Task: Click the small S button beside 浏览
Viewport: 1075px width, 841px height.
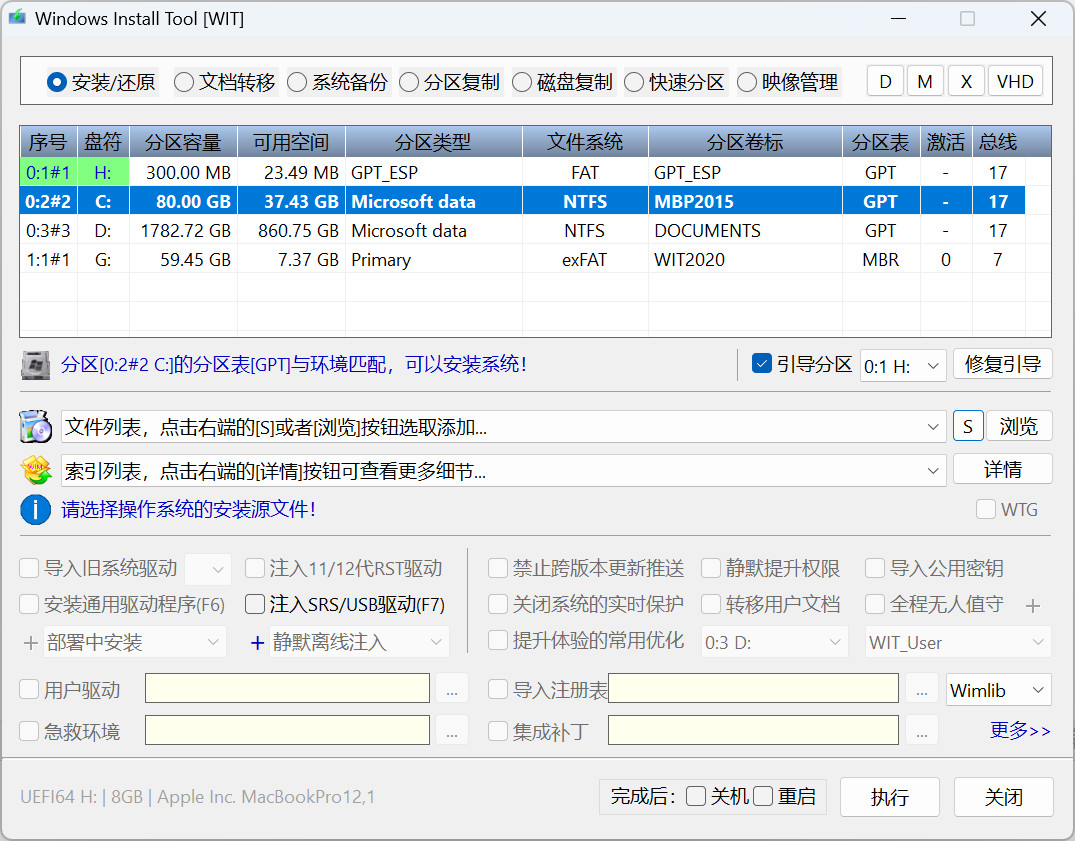Action: (967, 427)
